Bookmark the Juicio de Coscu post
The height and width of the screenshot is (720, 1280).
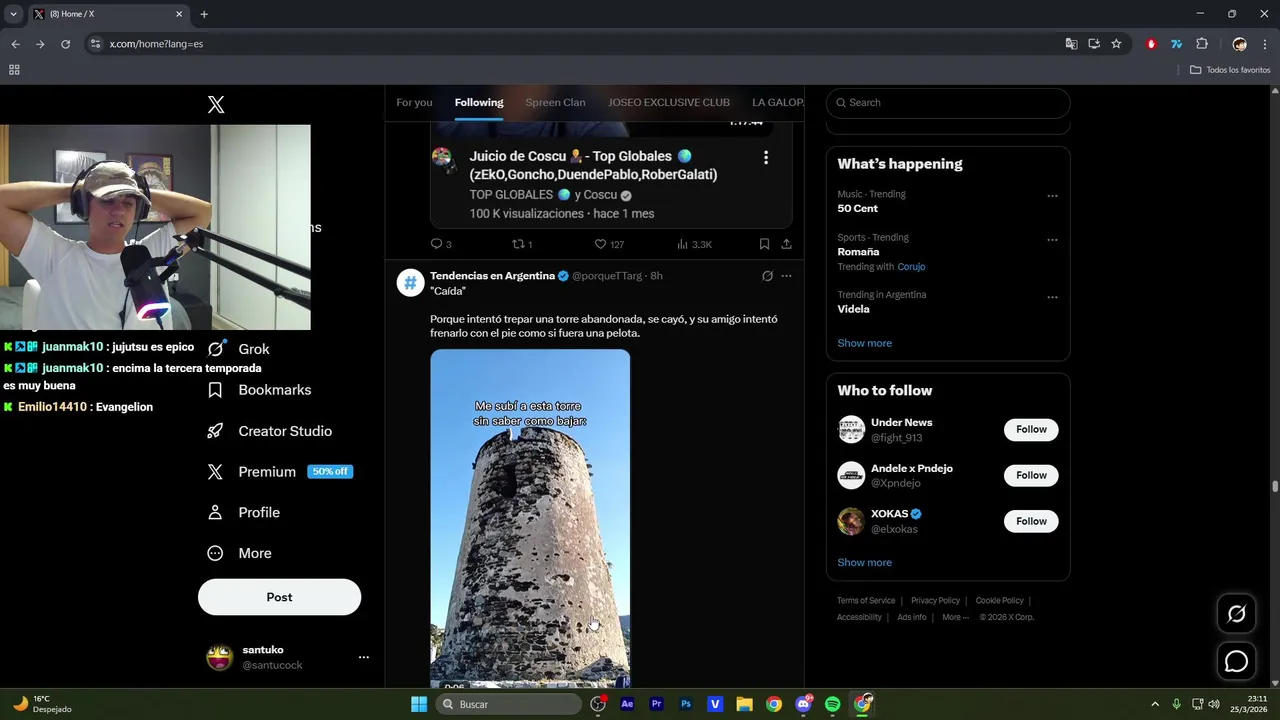764,244
